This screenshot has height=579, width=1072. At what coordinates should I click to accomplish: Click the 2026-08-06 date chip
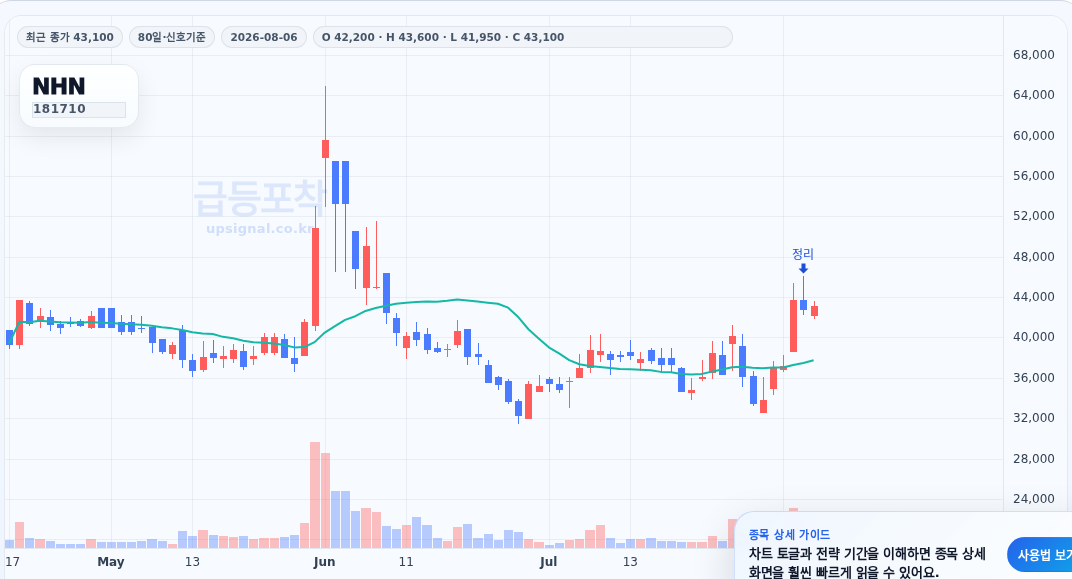264,37
